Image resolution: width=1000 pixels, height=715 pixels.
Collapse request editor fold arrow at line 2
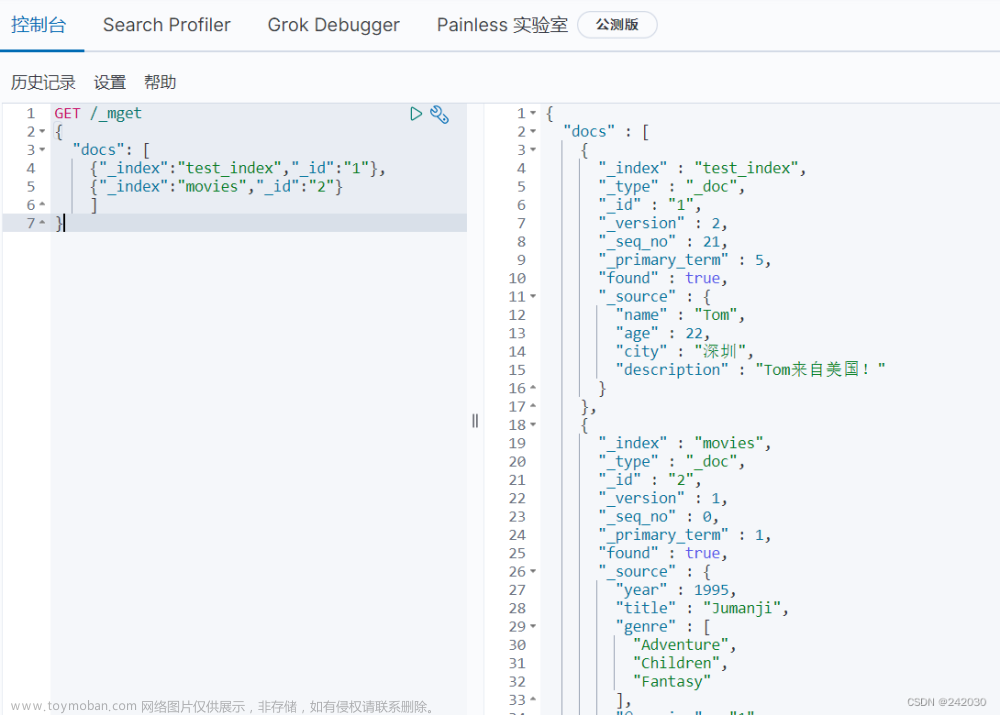(x=42, y=131)
